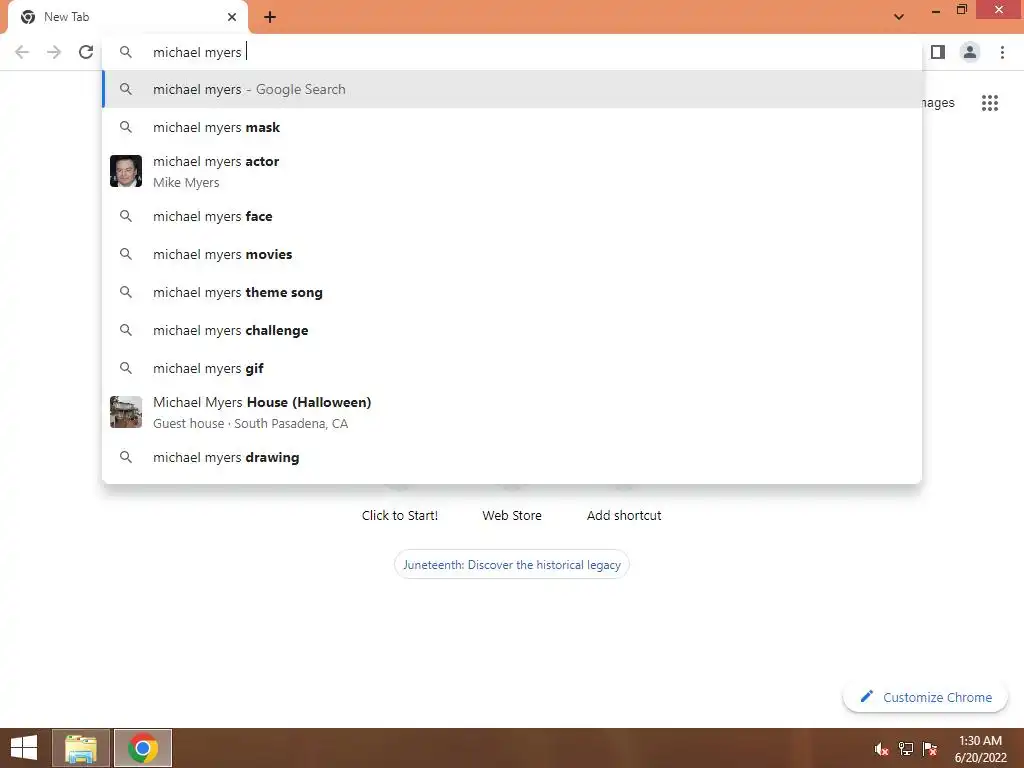
Task: Toggle the Chrome side panel icon
Action: coord(938,52)
